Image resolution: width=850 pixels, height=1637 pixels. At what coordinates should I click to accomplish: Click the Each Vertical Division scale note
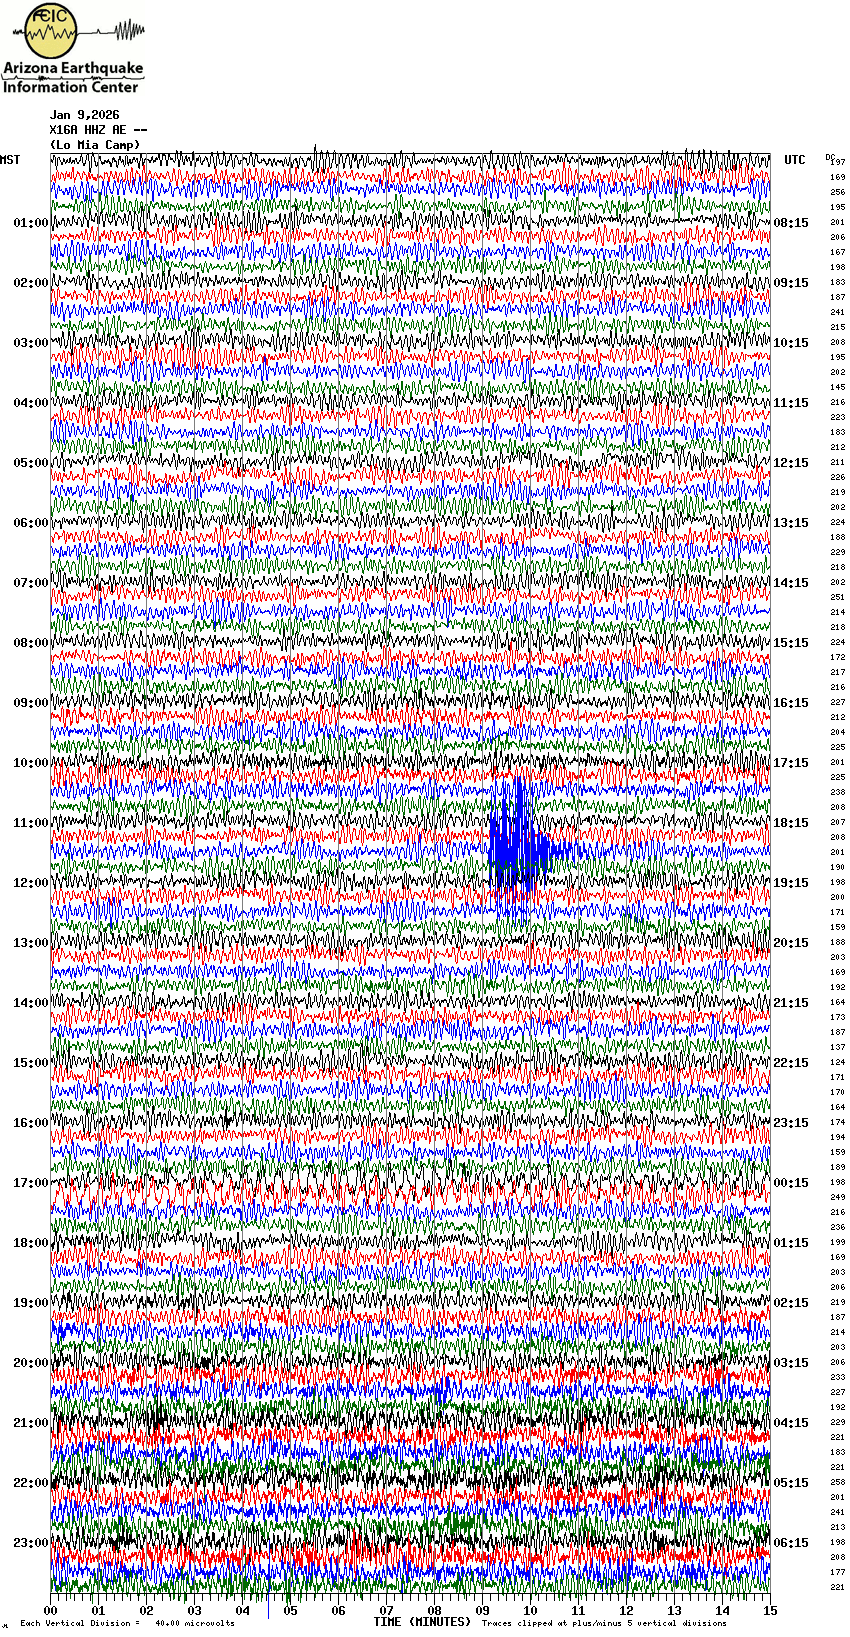click(127, 1623)
